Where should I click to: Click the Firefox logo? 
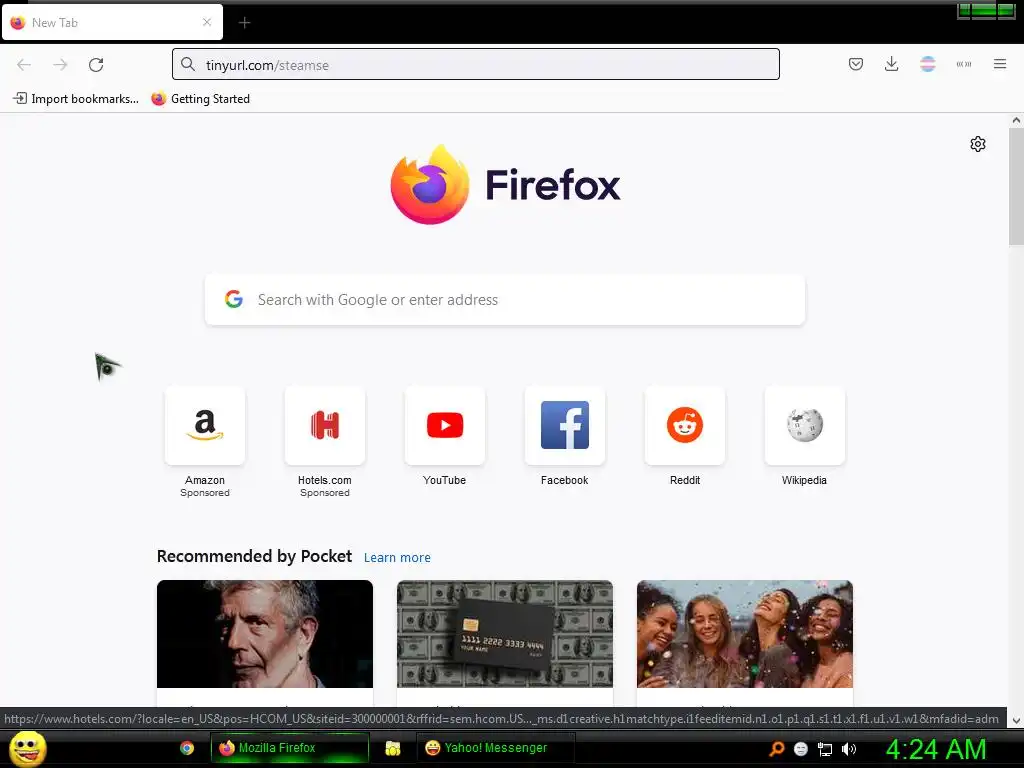[505, 185]
